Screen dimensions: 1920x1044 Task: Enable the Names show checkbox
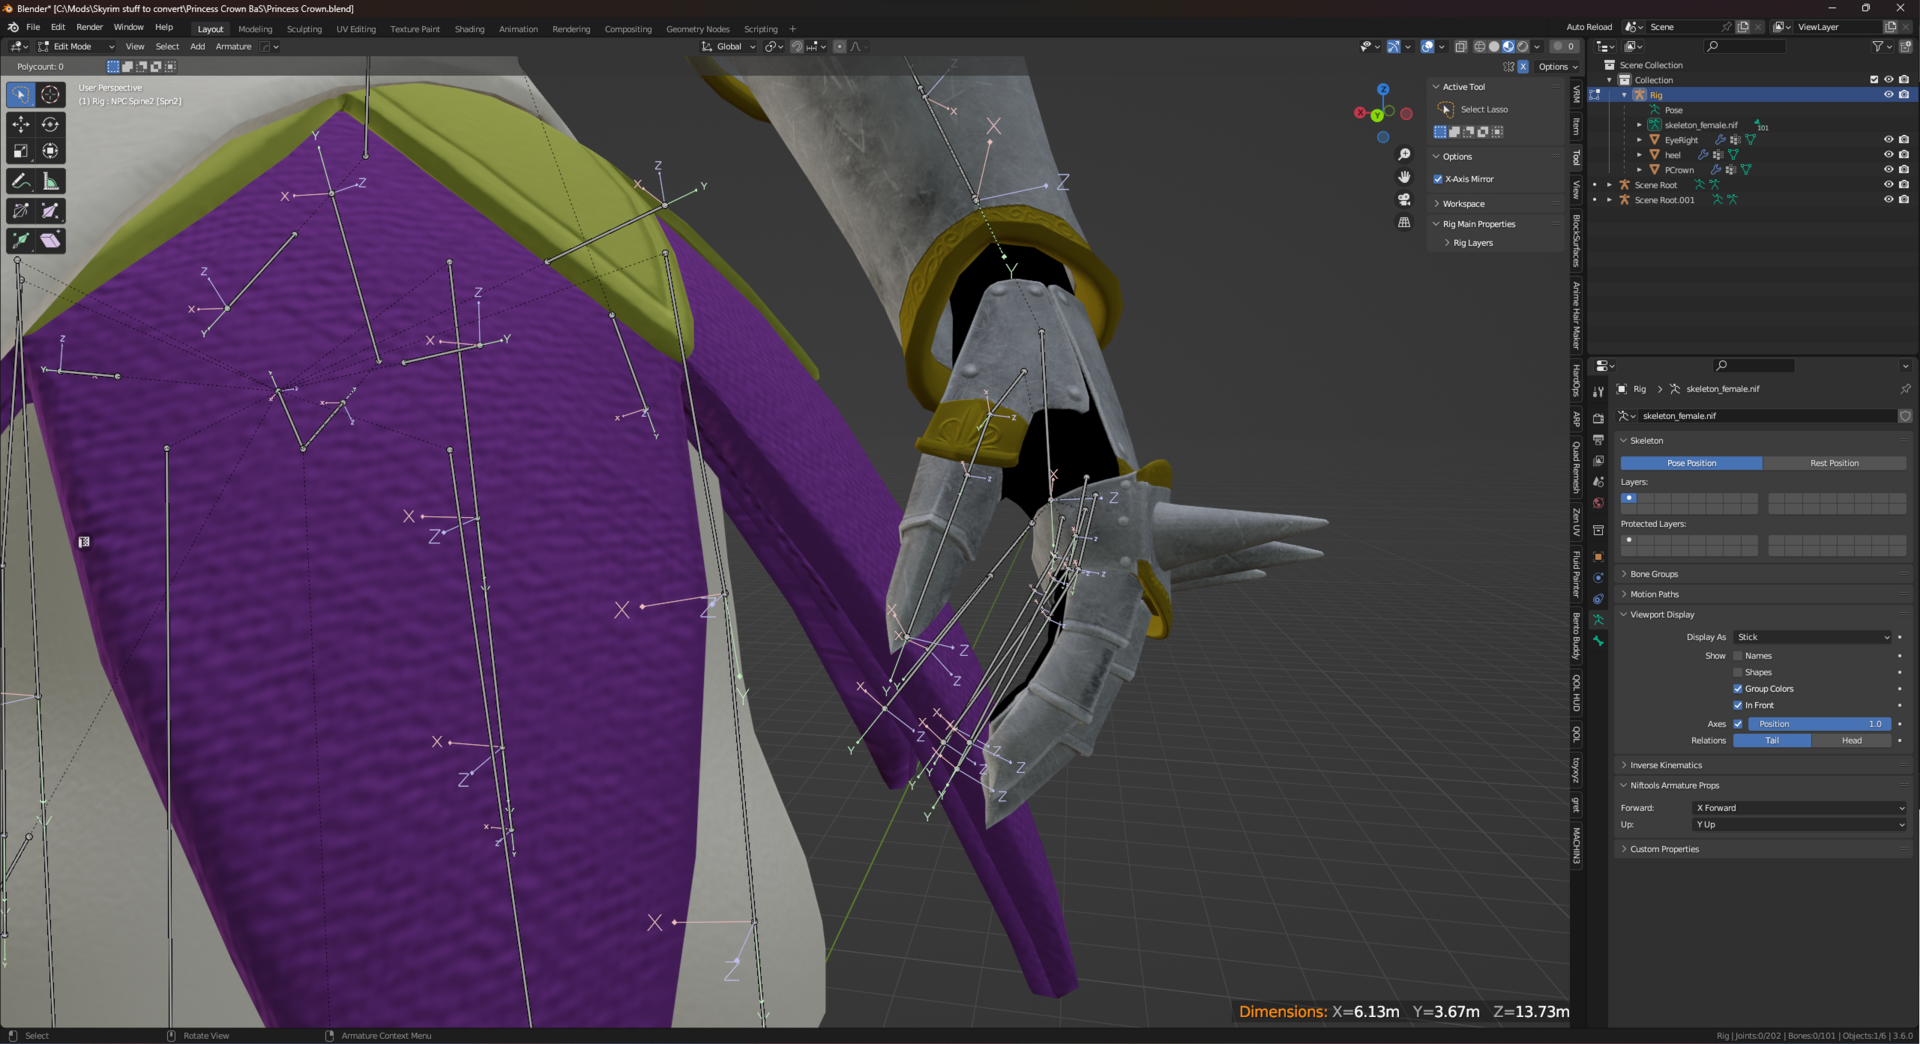coord(1738,656)
